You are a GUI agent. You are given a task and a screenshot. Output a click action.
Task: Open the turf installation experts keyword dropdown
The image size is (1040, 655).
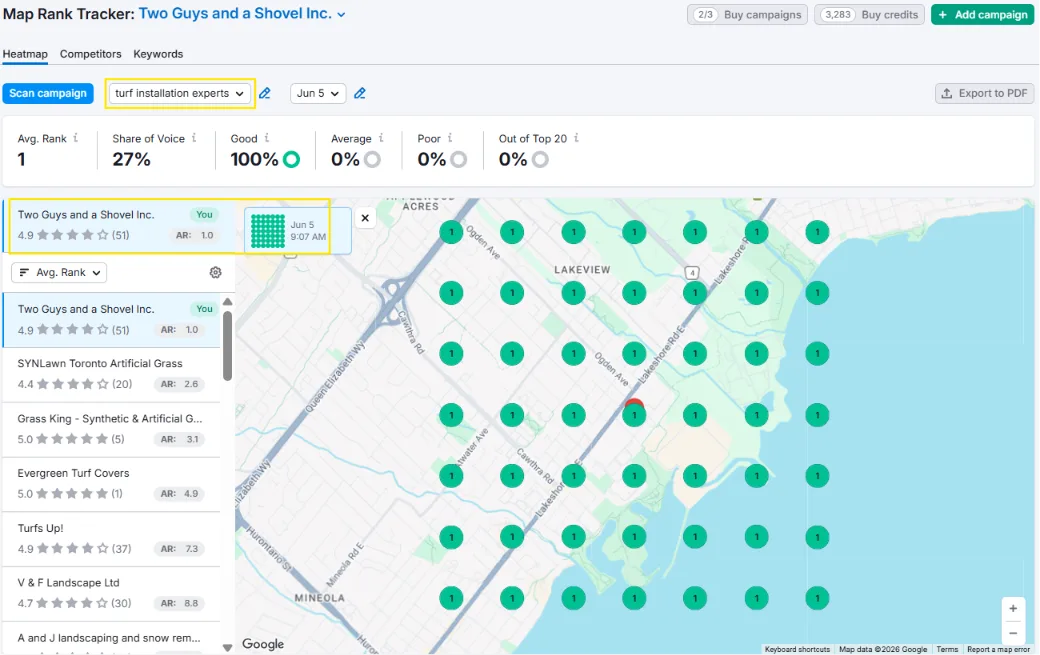click(x=179, y=93)
